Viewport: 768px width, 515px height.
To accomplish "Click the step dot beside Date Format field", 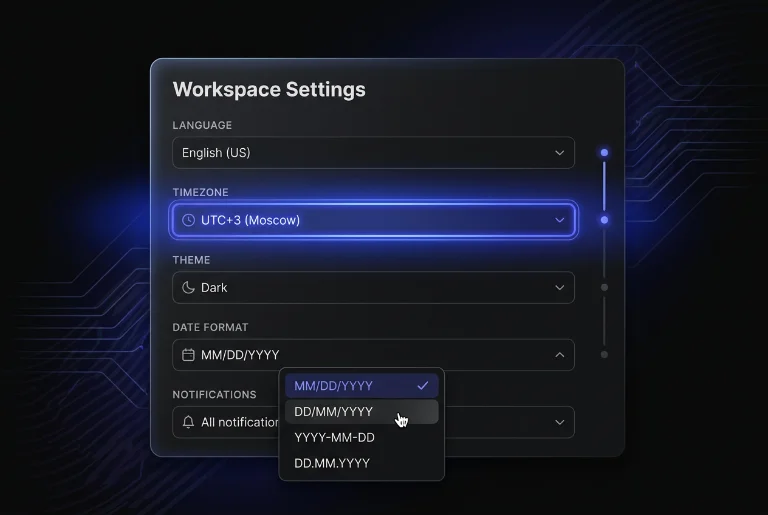I will coord(604,355).
